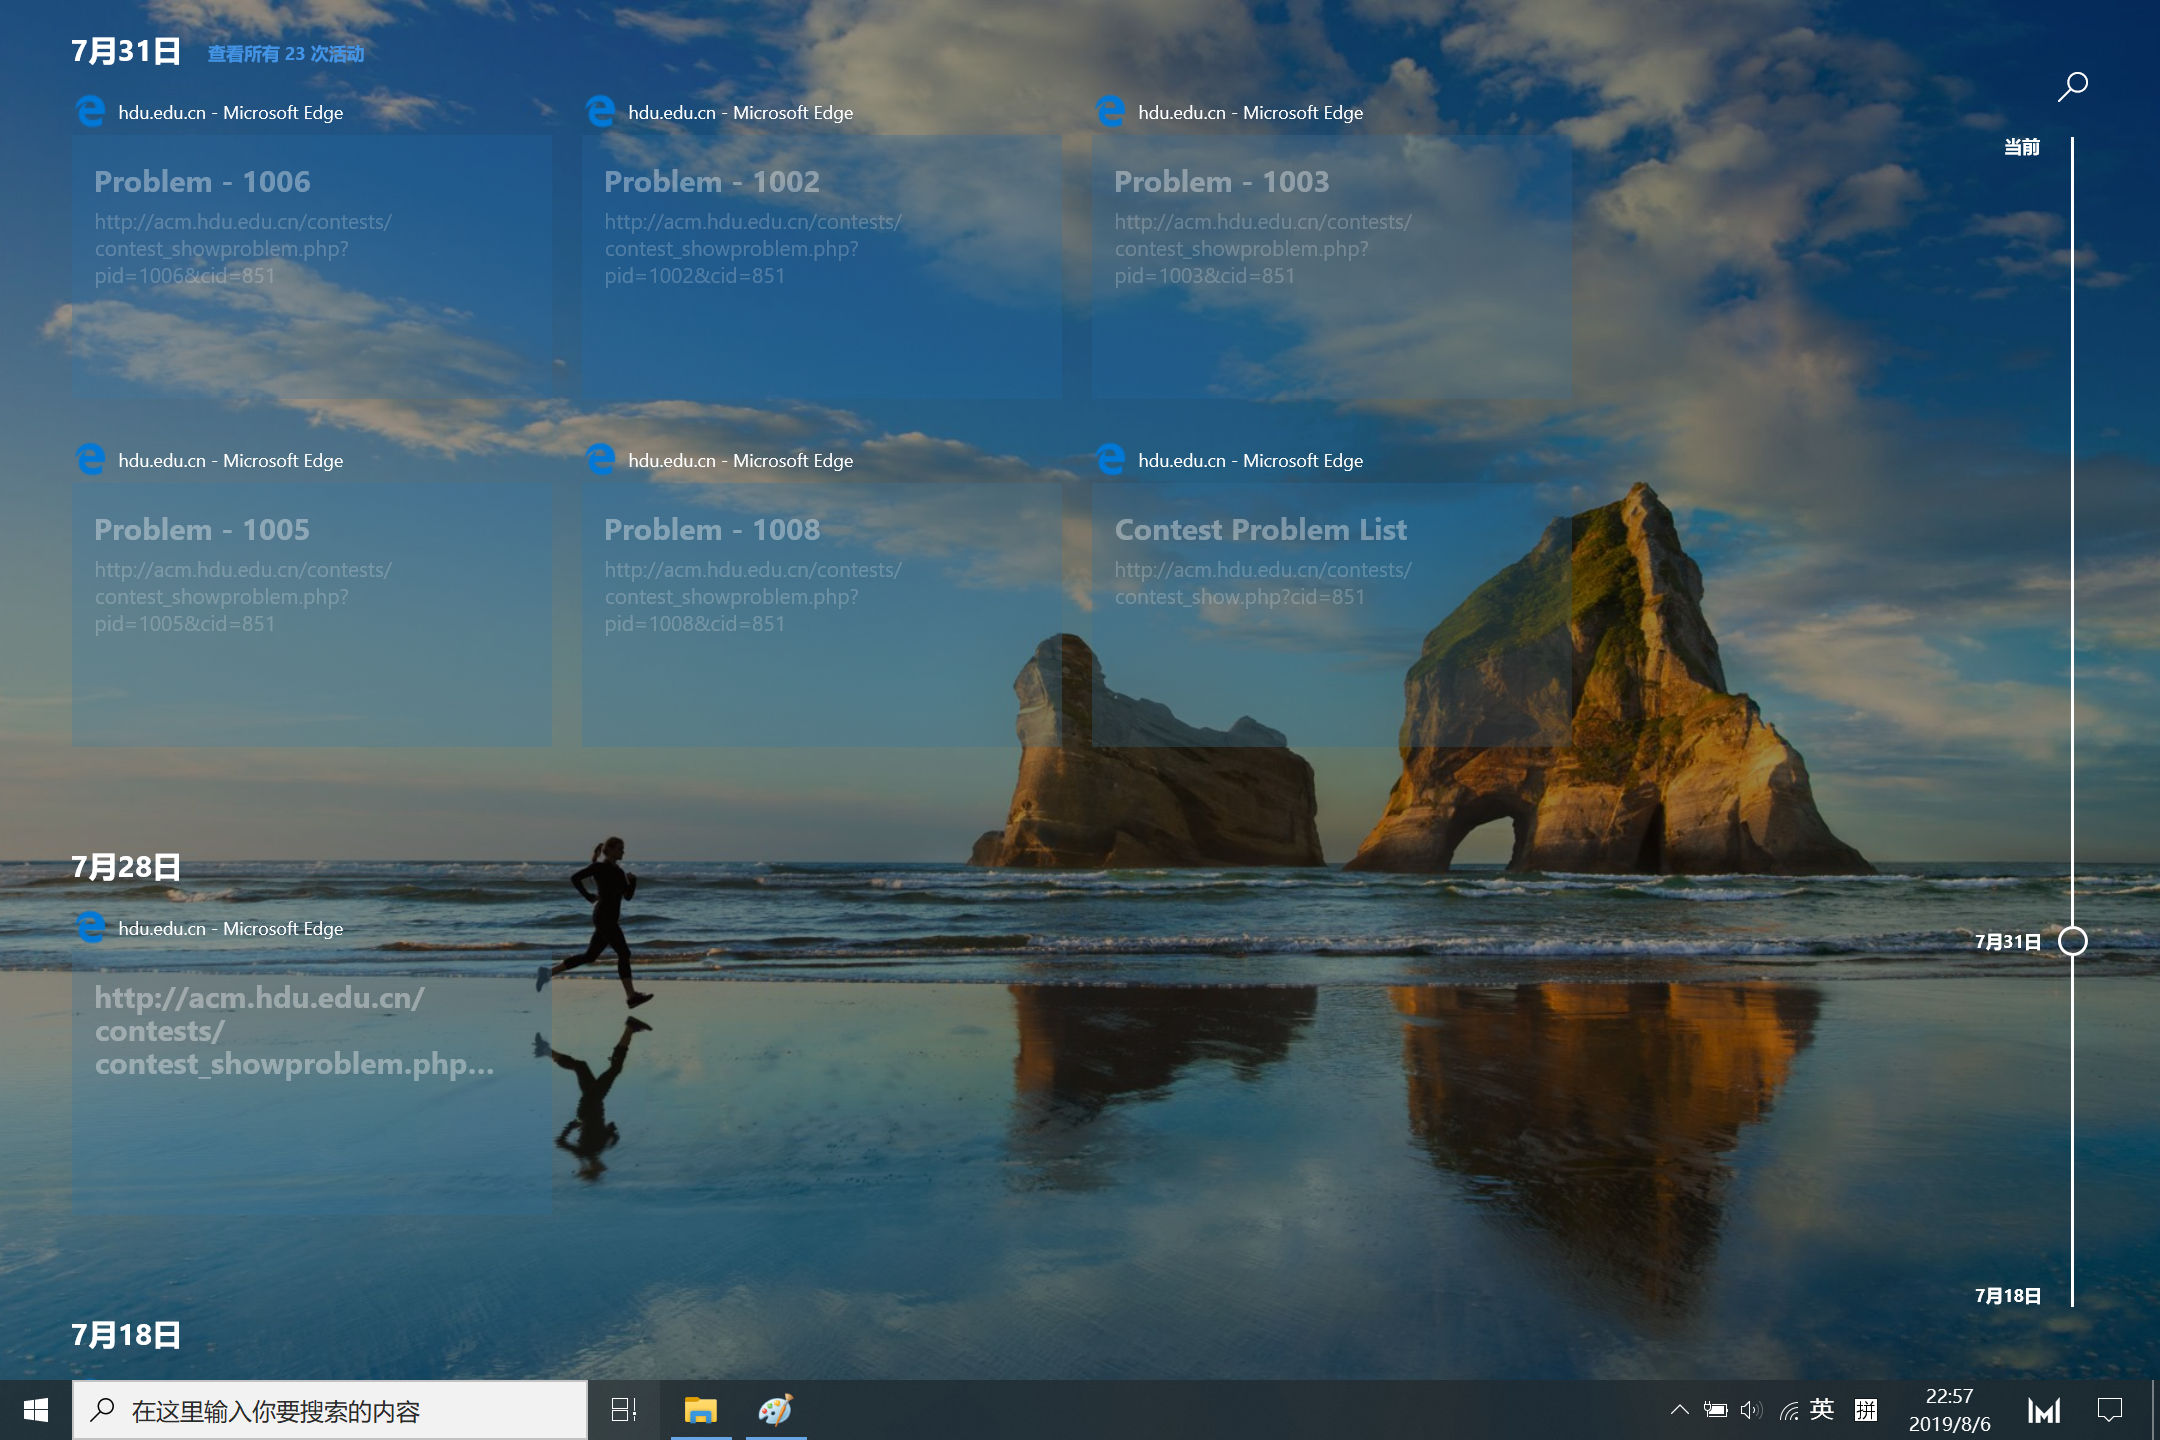
Task: Open the Action Center notification icon
Action: pos(2109,1410)
